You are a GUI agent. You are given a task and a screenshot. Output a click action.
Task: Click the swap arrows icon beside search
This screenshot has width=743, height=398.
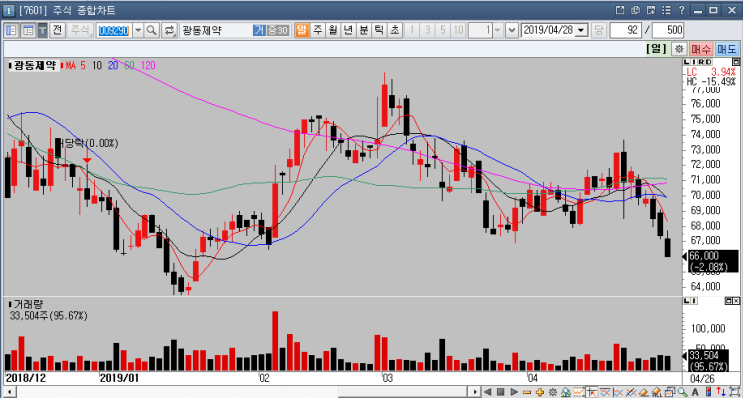(x=169, y=31)
